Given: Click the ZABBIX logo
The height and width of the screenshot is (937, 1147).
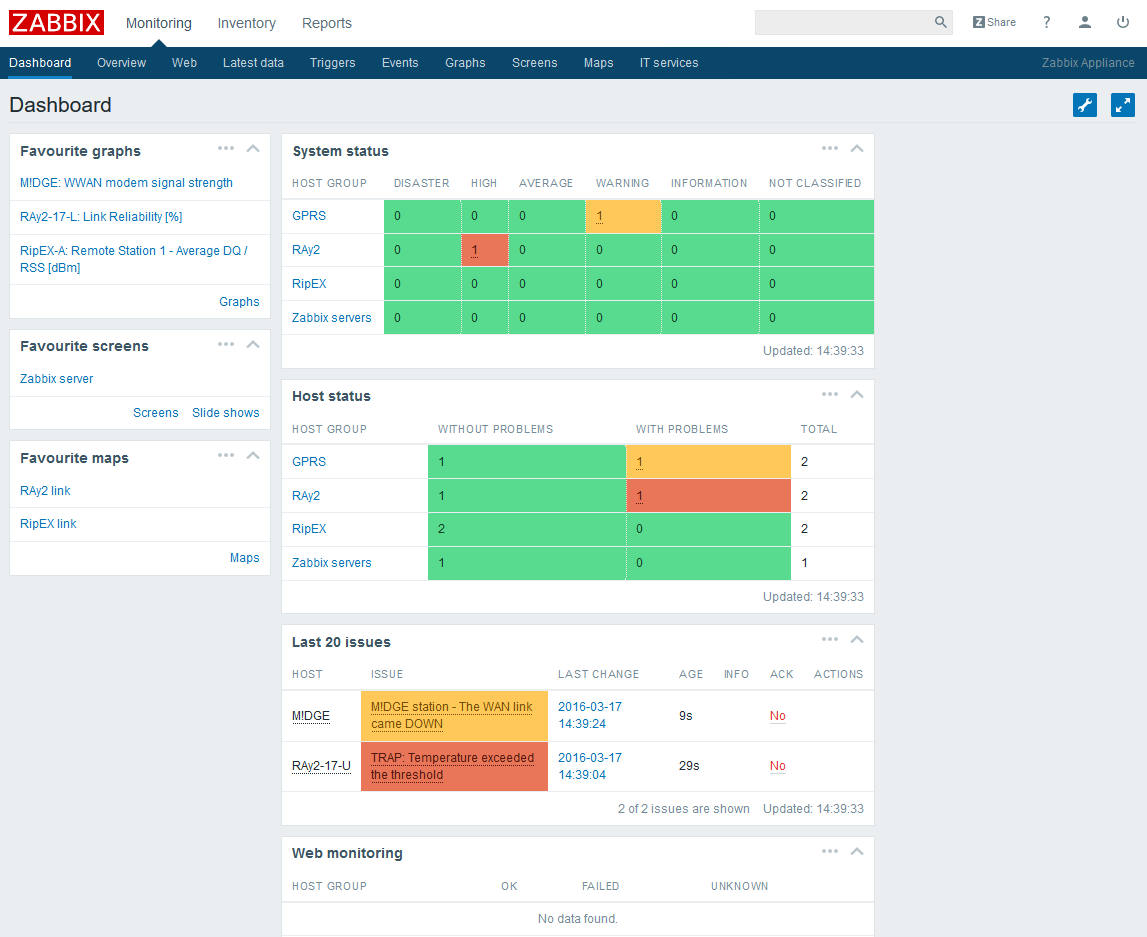Looking at the screenshot, I should [x=57, y=23].
